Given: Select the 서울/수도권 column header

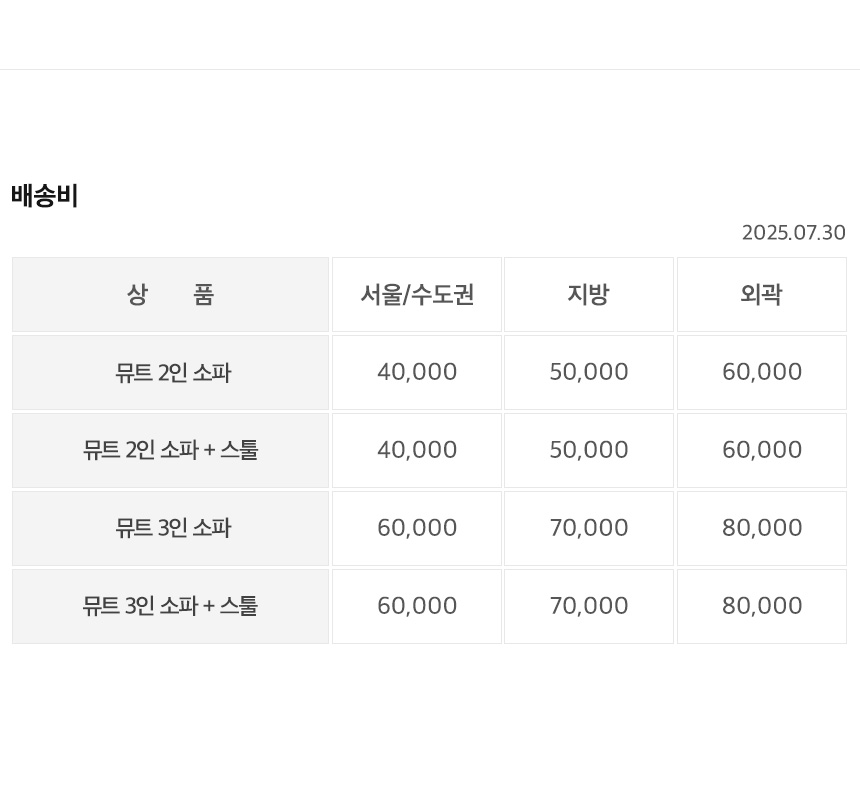Looking at the screenshot, I should coord(417,295).
